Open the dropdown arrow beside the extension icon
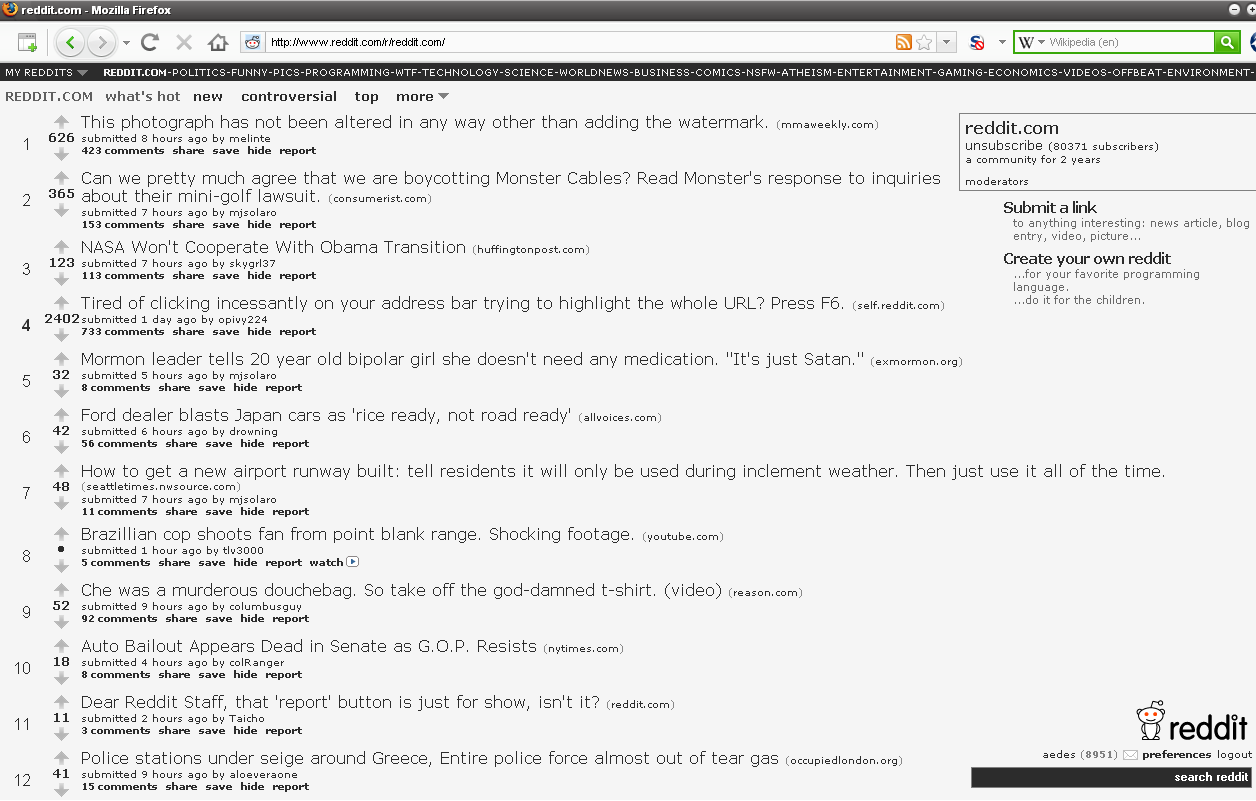The image size is (1256, 801). (x=1001, y=43)
